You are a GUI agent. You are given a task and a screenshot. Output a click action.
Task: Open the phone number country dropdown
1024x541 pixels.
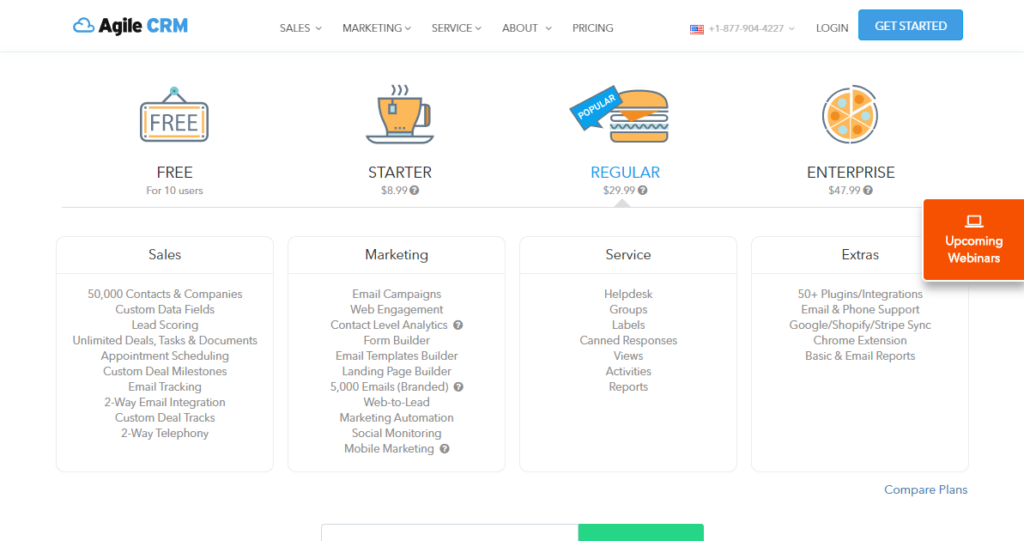[742, 29]
